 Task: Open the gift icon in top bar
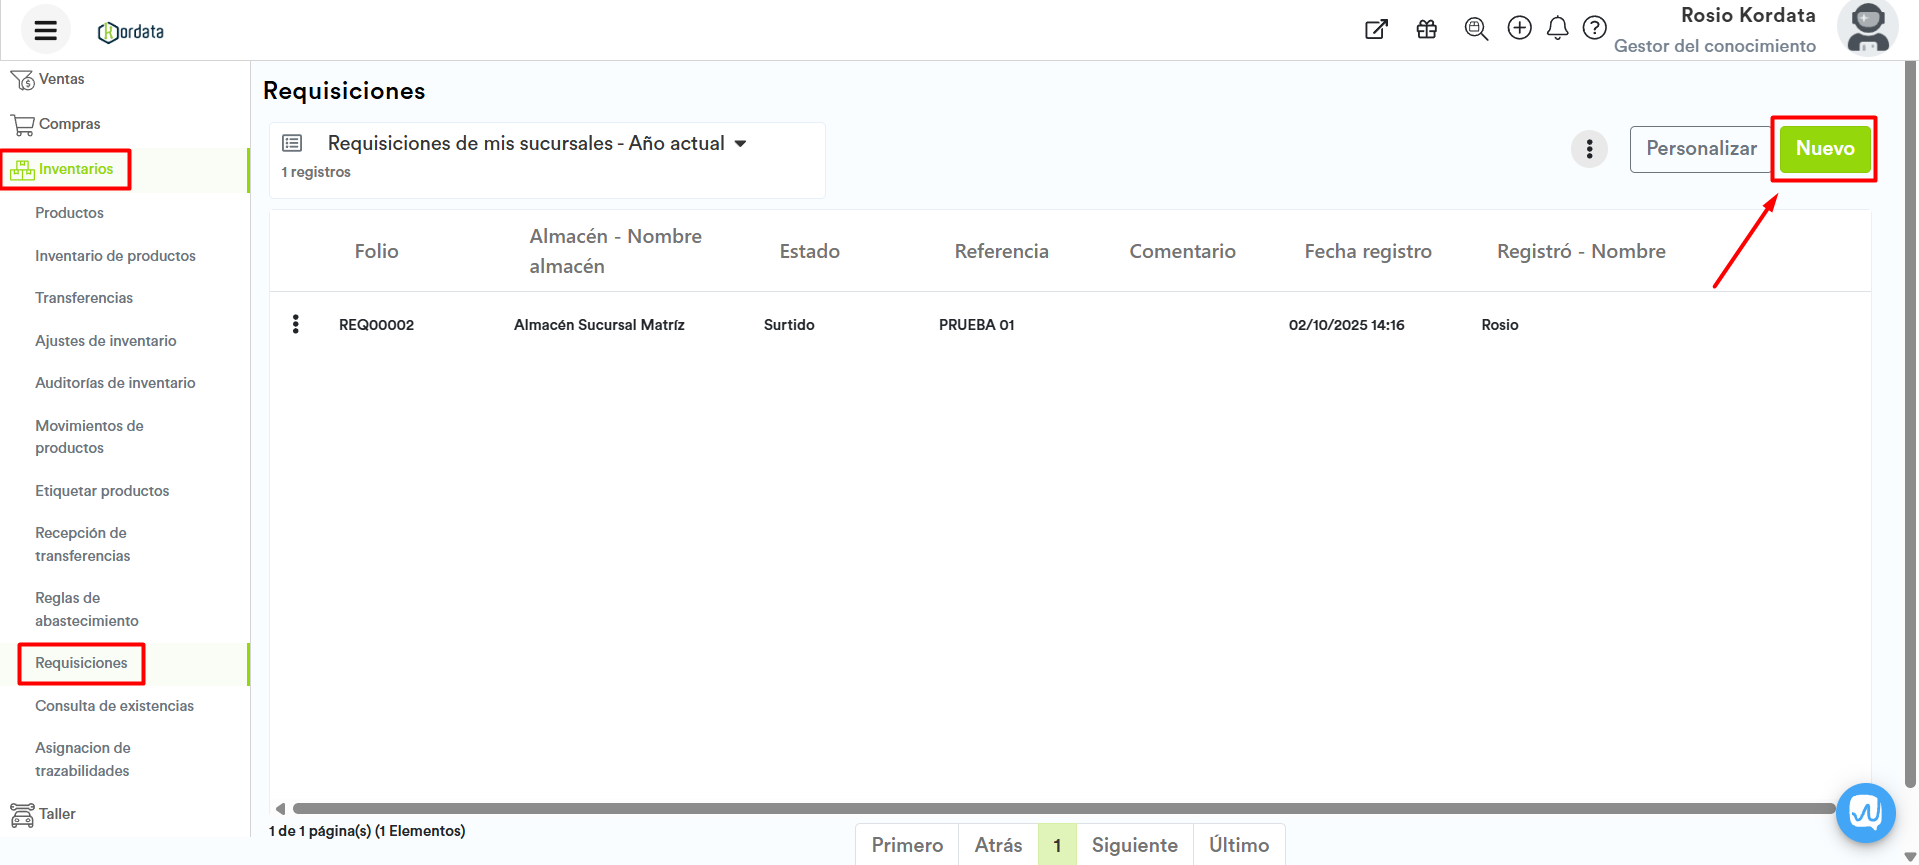[1426, 29]
